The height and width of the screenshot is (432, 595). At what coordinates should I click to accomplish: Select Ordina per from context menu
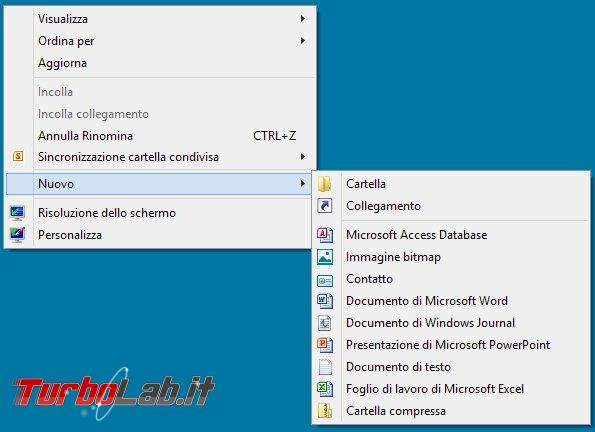pos(159,41)
